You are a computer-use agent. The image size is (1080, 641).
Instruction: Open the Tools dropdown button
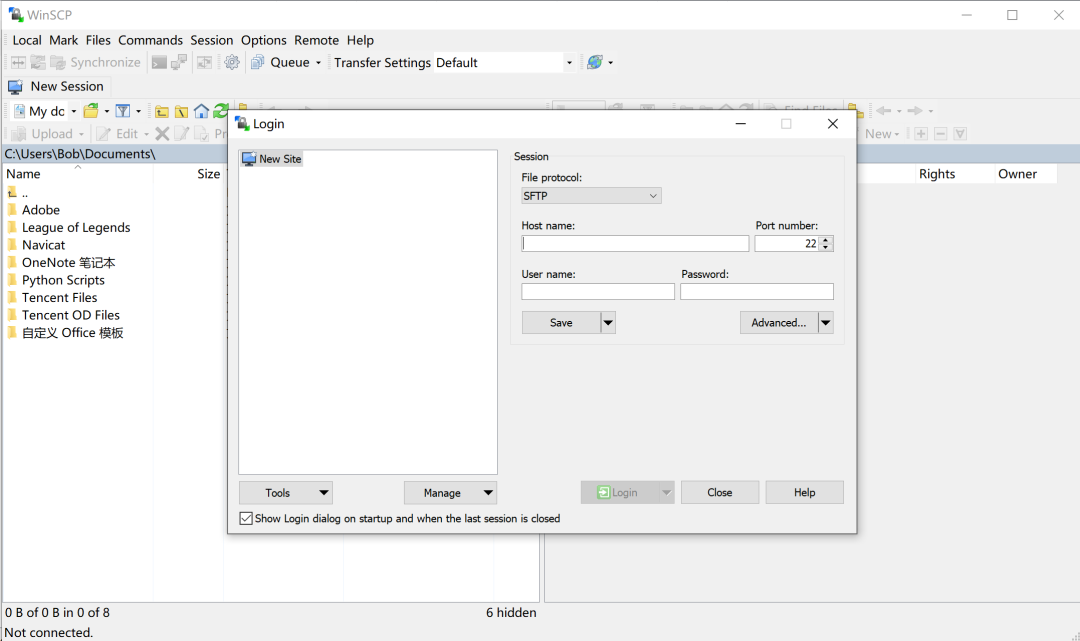(286, 493)
